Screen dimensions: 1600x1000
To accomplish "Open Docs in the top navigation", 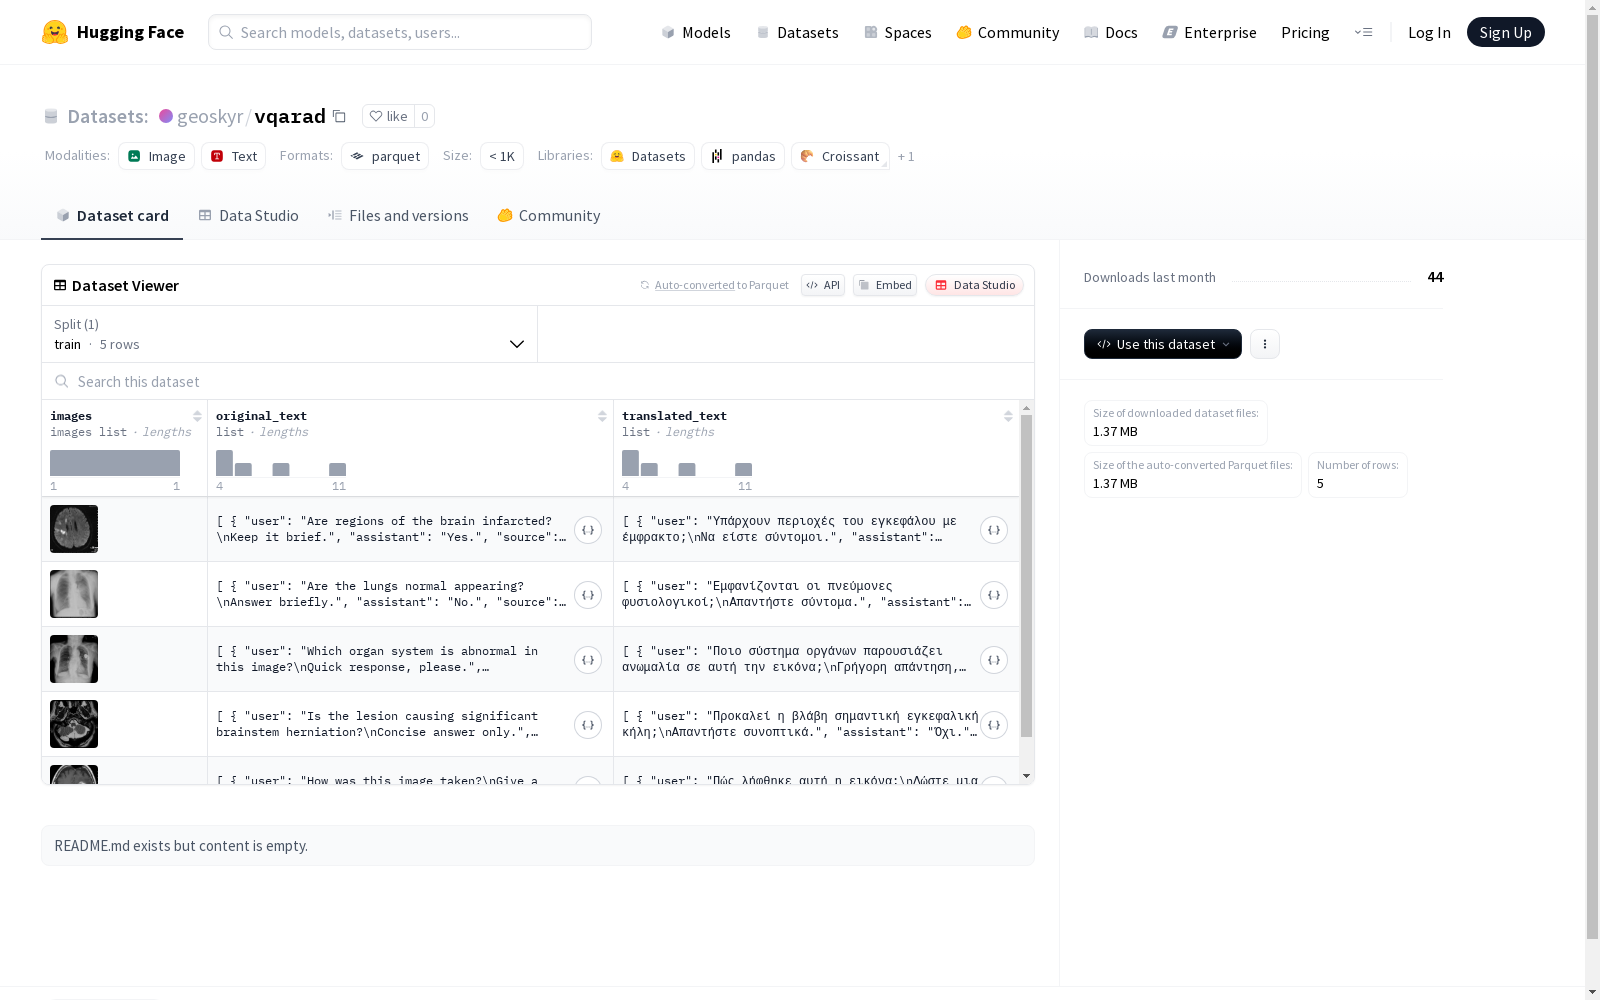I will pos(1111,32).
